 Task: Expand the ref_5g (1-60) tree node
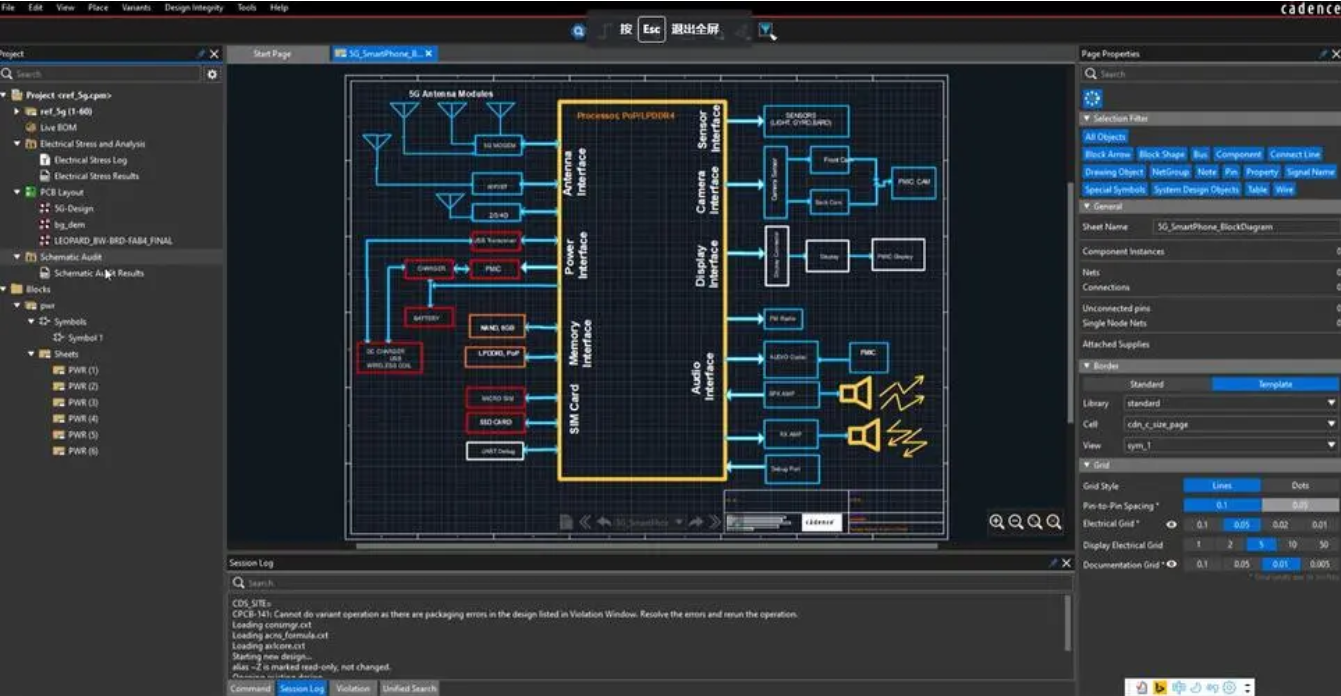point(17,112)
